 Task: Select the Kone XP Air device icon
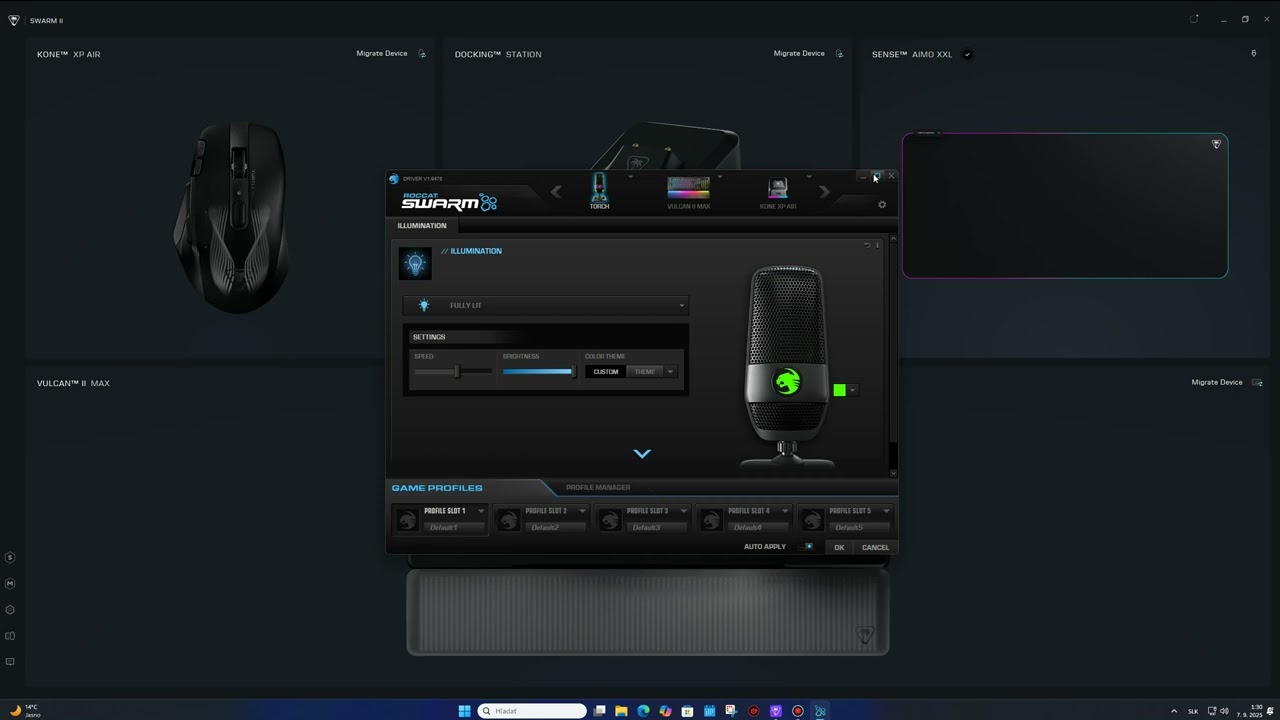coord(777,188)
